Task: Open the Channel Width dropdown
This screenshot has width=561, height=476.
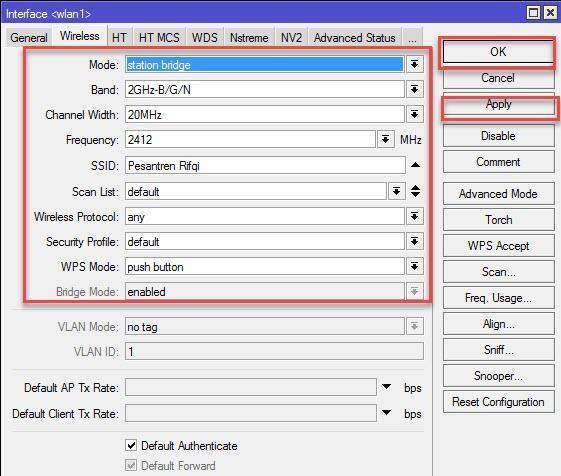Action: [x=414, y=115]
